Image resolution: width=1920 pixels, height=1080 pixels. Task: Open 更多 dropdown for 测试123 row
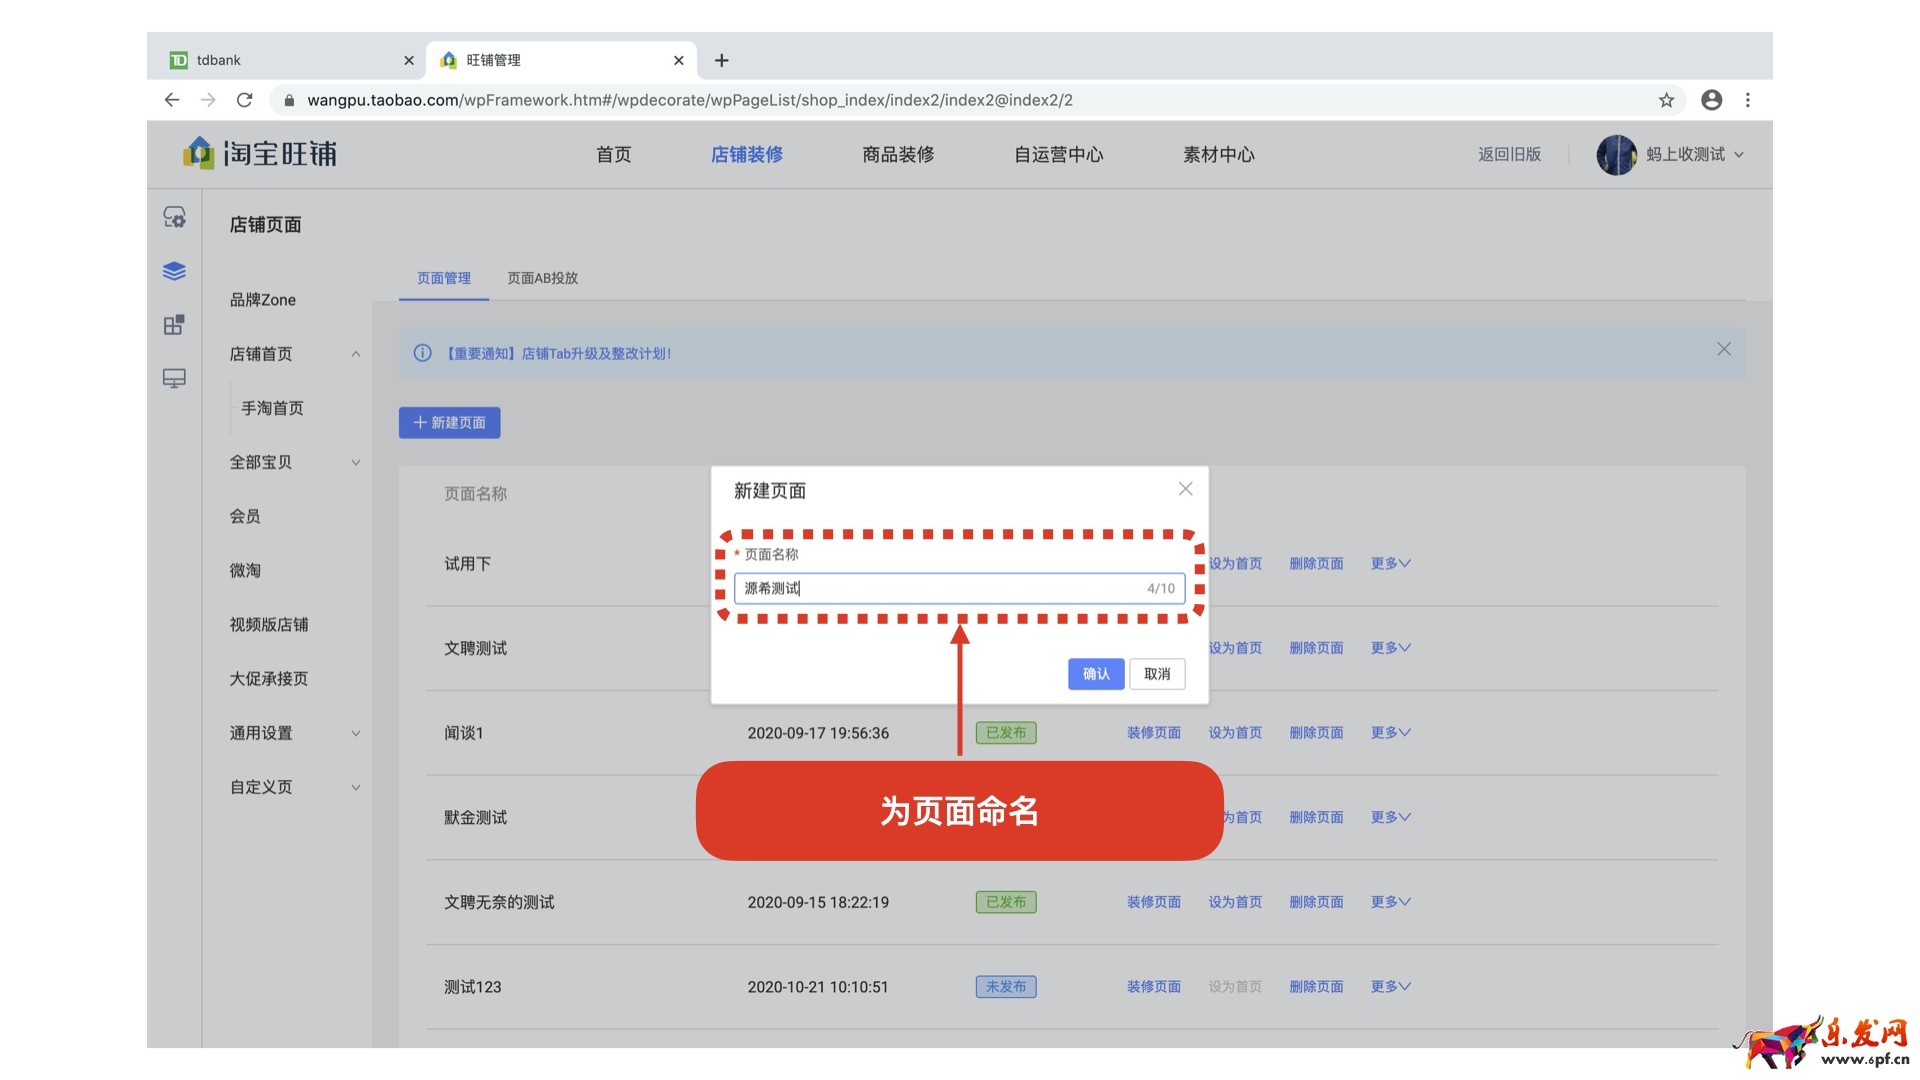coord(1390,987)
